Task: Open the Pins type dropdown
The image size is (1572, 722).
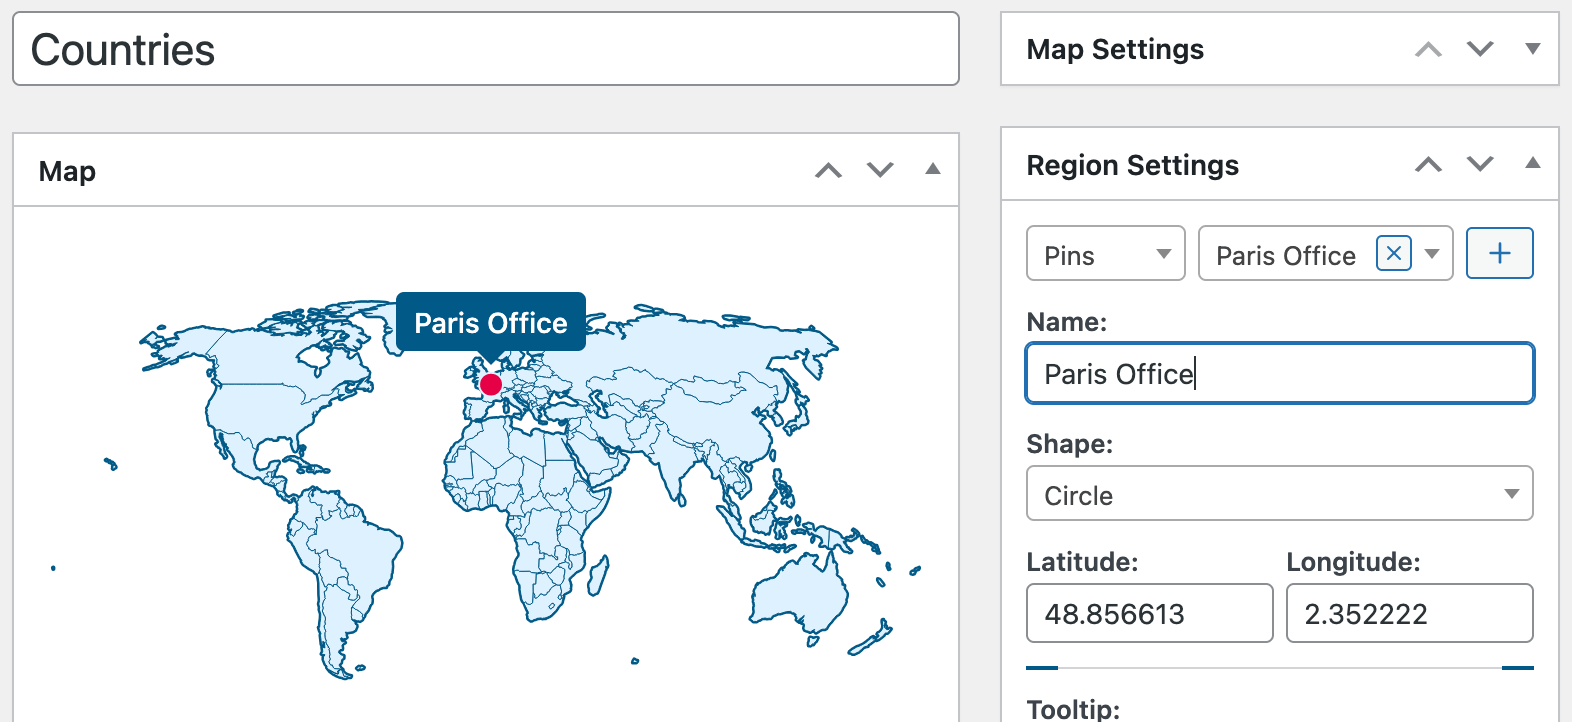Action: (x=1105, y=254)
